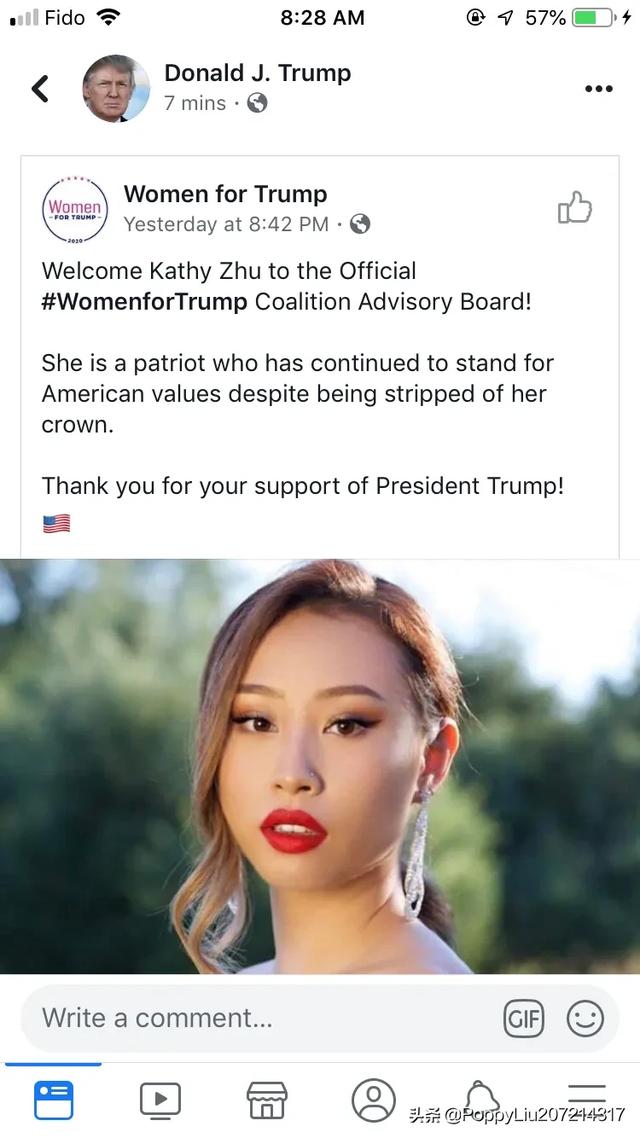Screen dimensions: 640x1138
Task: Open the Women for Trump logo avatar
Action: click(75, 209)
